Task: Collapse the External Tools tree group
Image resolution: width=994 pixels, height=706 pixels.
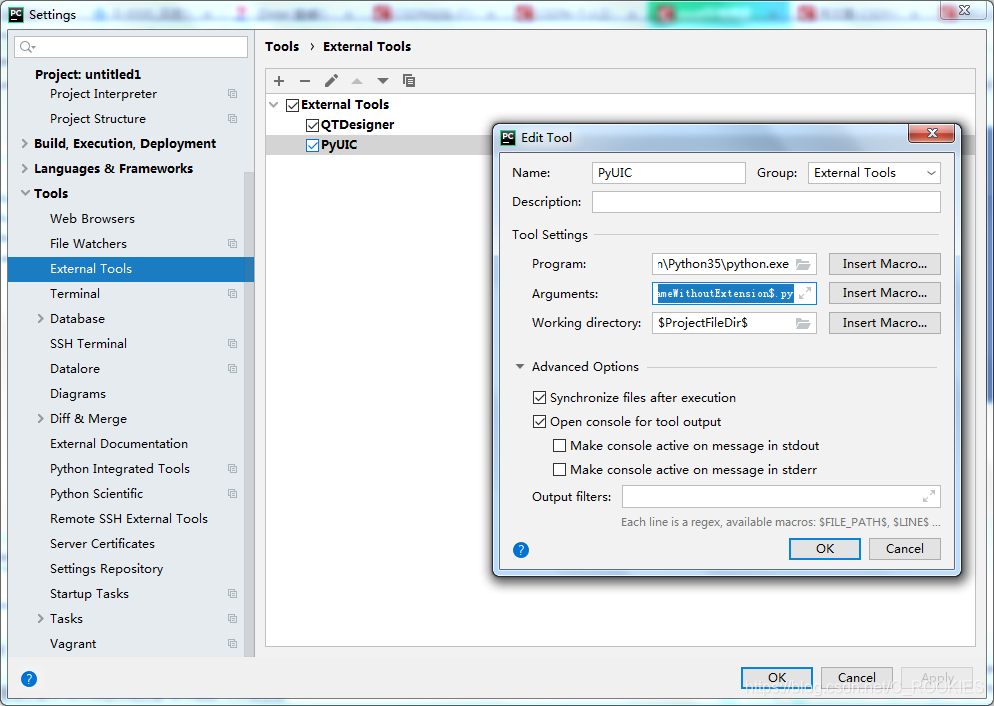Action: click(x=273, y=105)
